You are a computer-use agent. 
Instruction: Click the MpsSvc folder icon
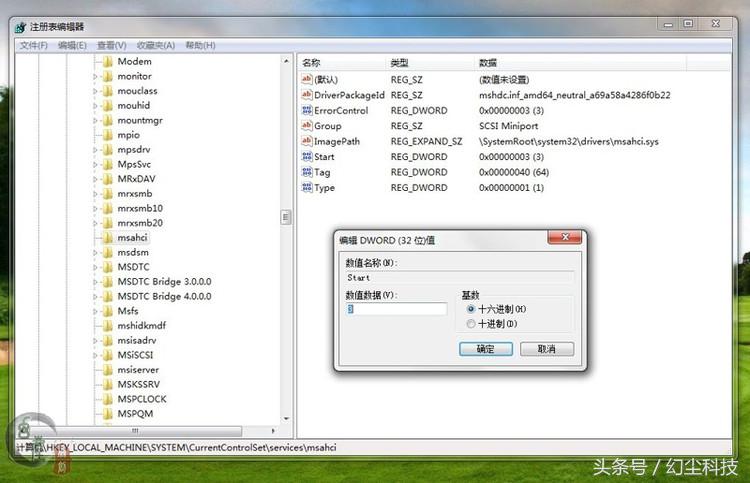pos(108,164)
